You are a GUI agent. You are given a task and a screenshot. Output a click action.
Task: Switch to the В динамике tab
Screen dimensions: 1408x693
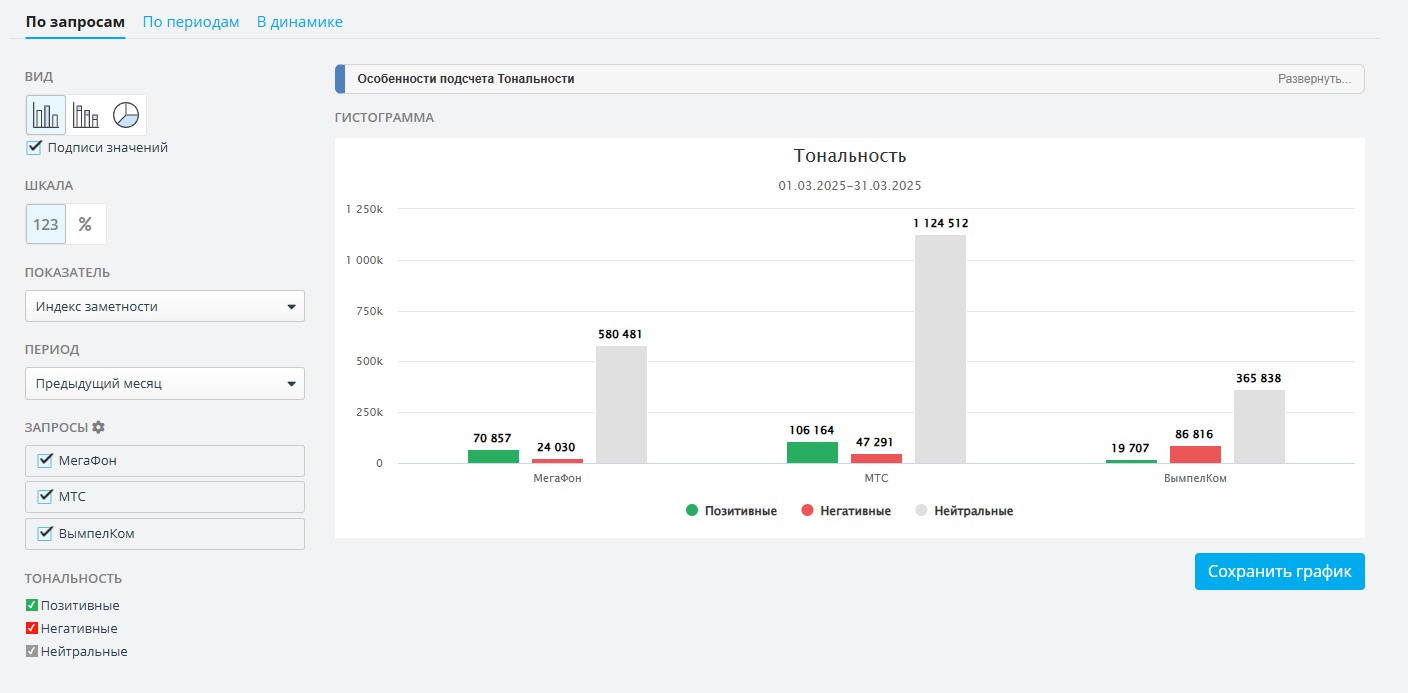(x=300, y=22)
